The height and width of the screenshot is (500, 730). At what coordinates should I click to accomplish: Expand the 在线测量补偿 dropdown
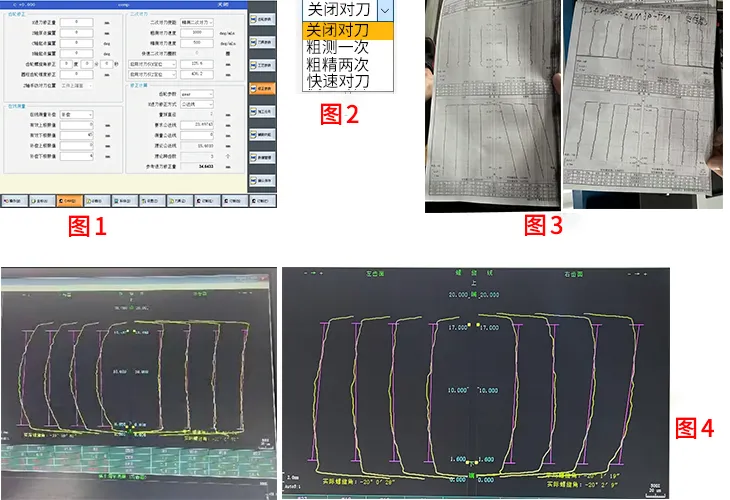click(x=75, y=114)
